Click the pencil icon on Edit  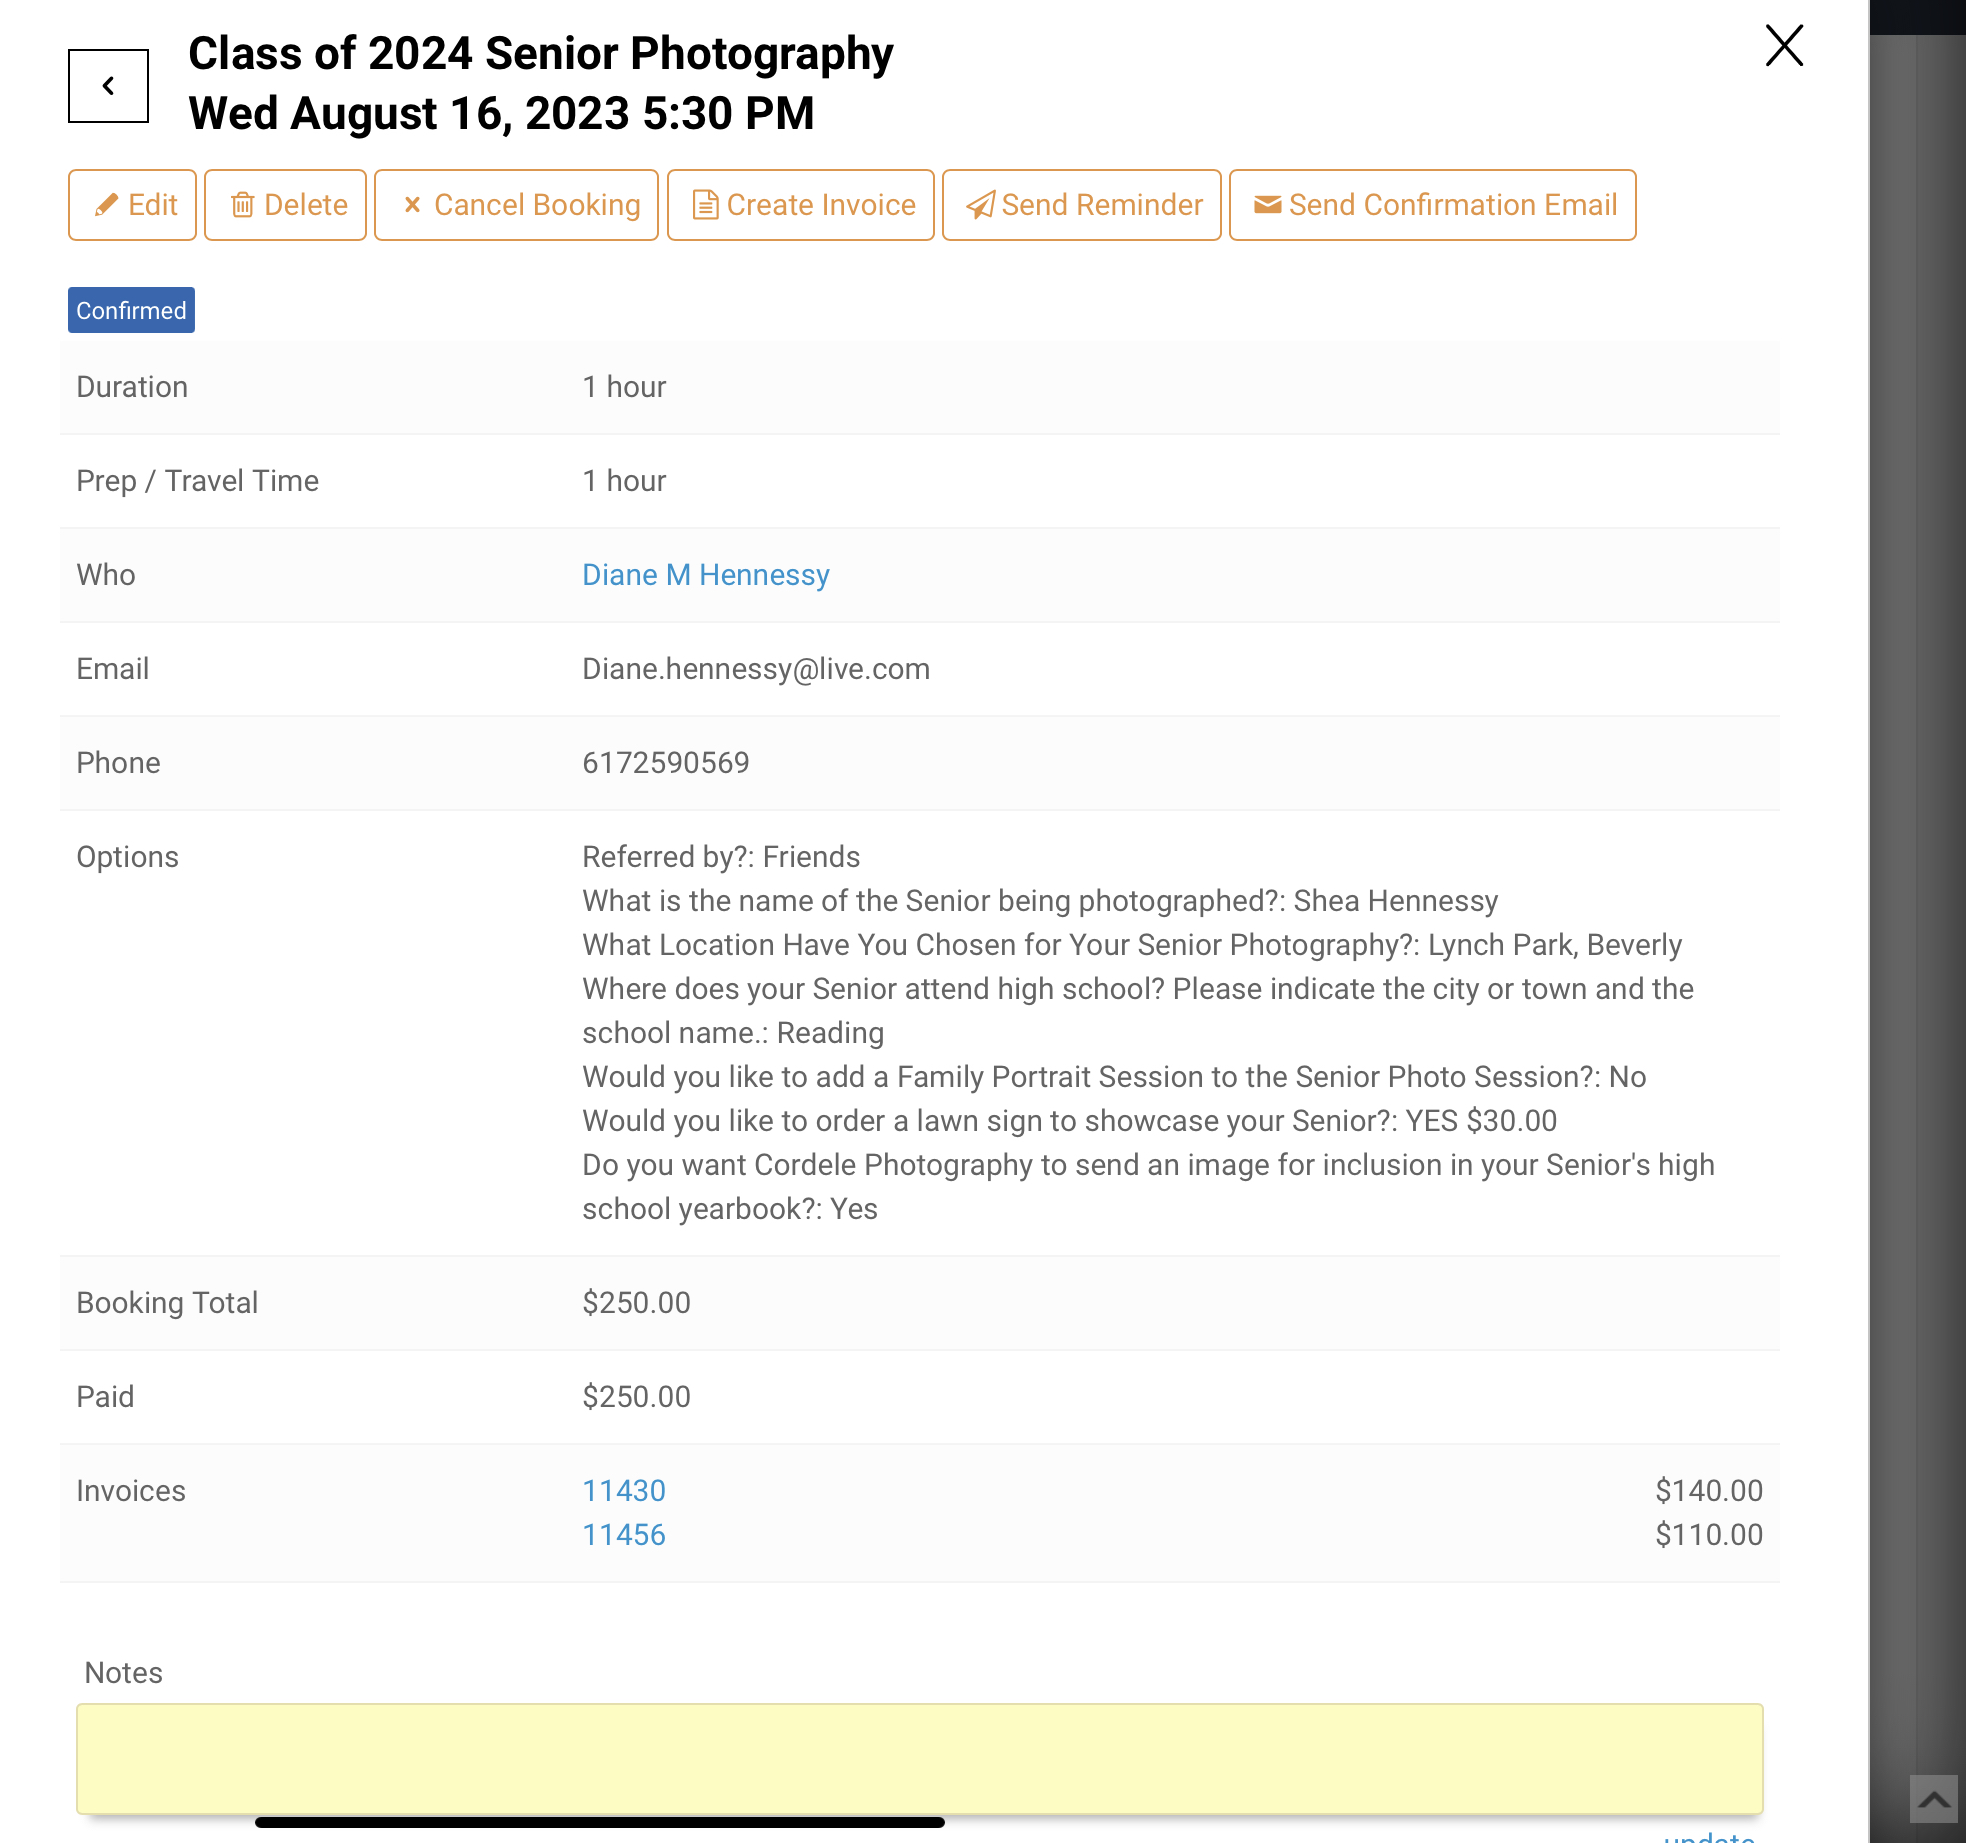(106, 205)
